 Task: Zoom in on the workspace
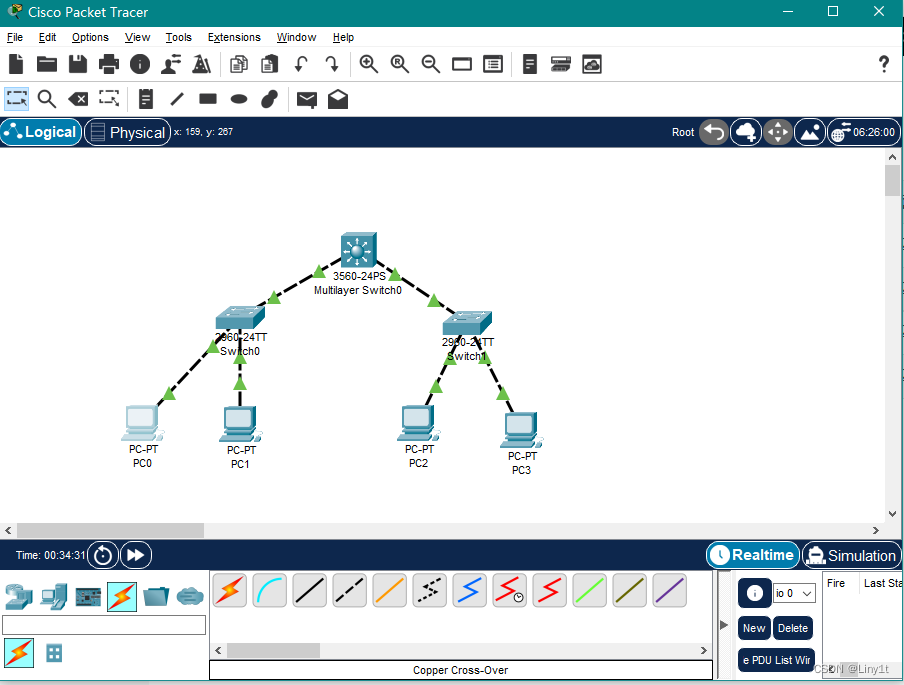tap(368, 64)
